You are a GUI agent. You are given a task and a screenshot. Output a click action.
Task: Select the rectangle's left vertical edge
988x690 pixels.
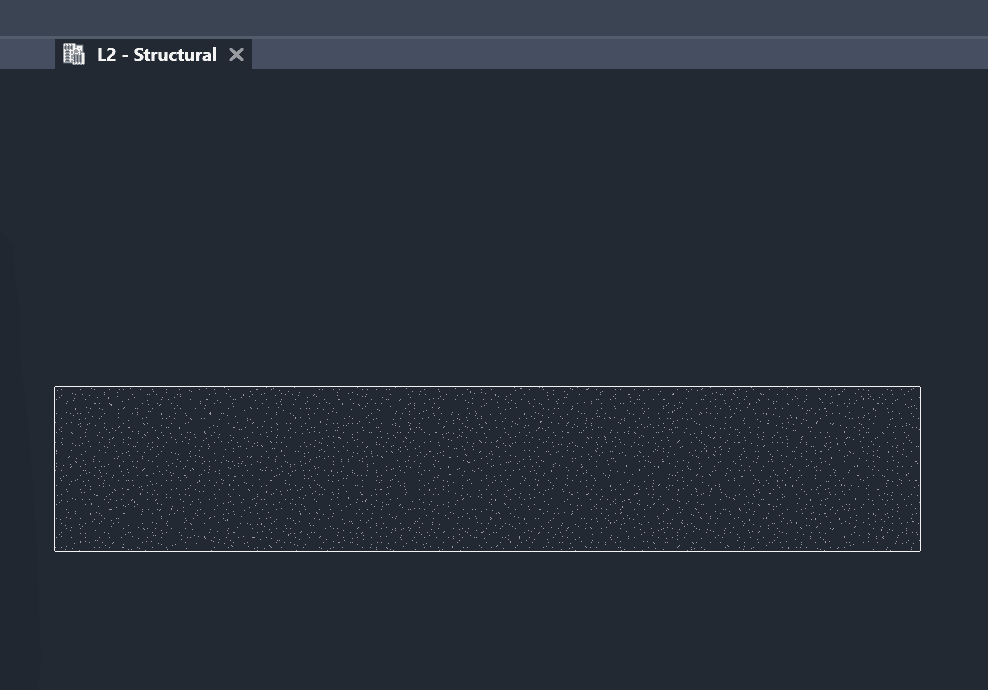[55, 468]
